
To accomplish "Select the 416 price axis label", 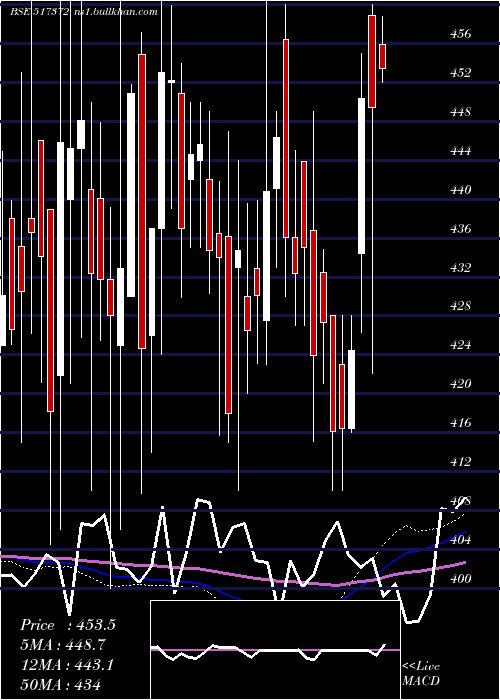I will [461, 422].
